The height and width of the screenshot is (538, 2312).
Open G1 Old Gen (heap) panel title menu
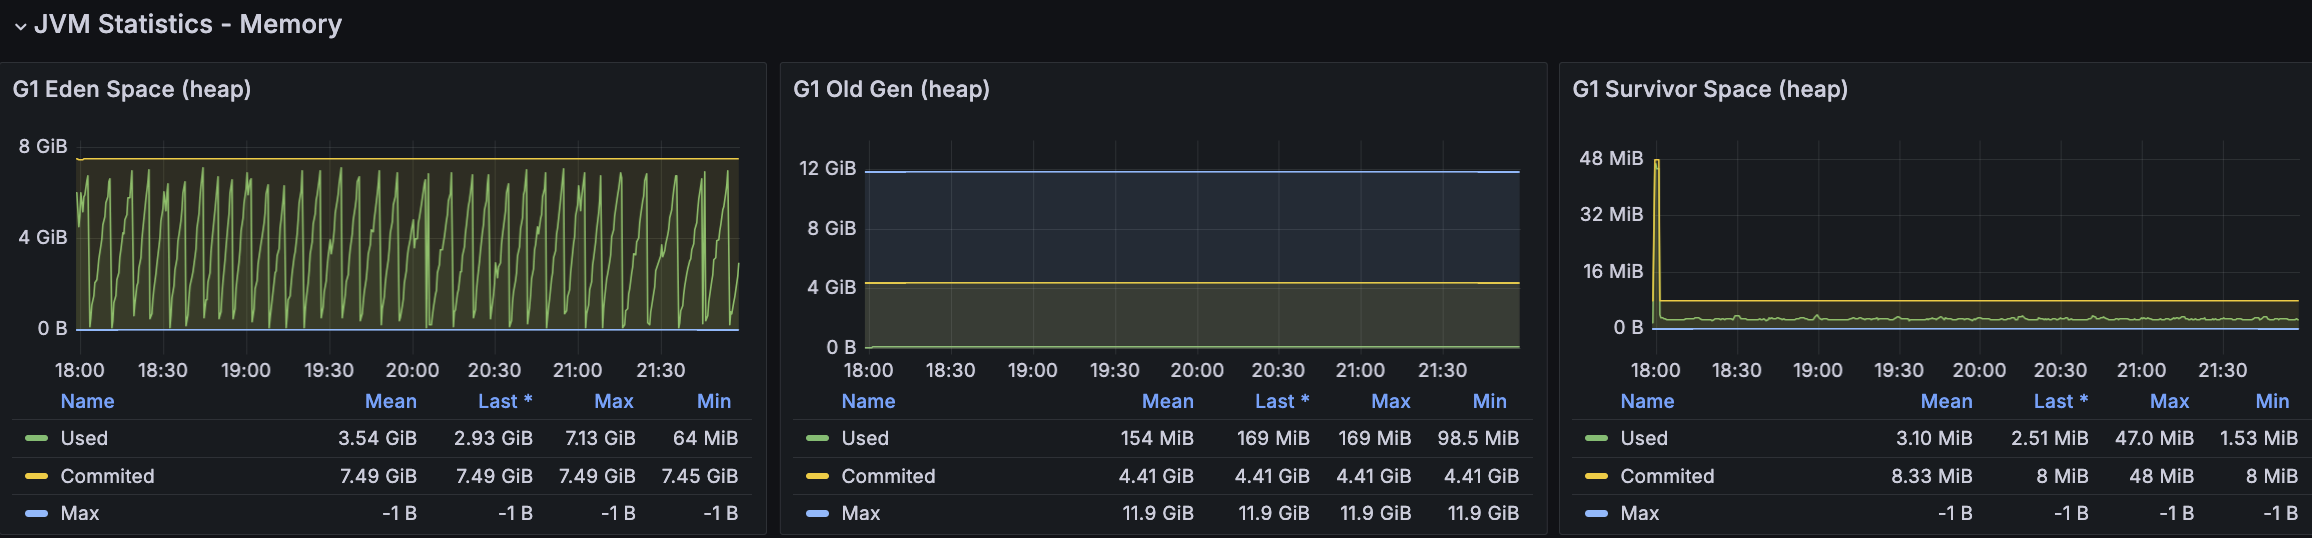pos(891,89)
